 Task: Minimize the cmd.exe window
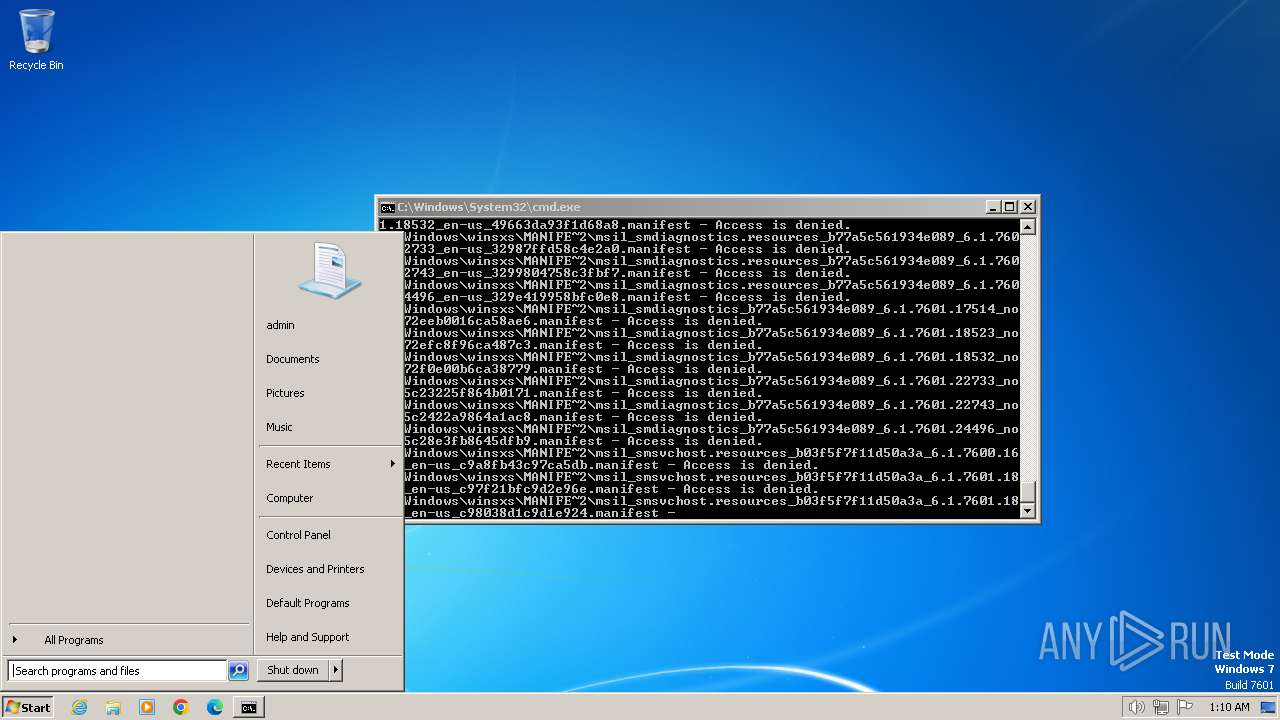(x=993, y=207)
